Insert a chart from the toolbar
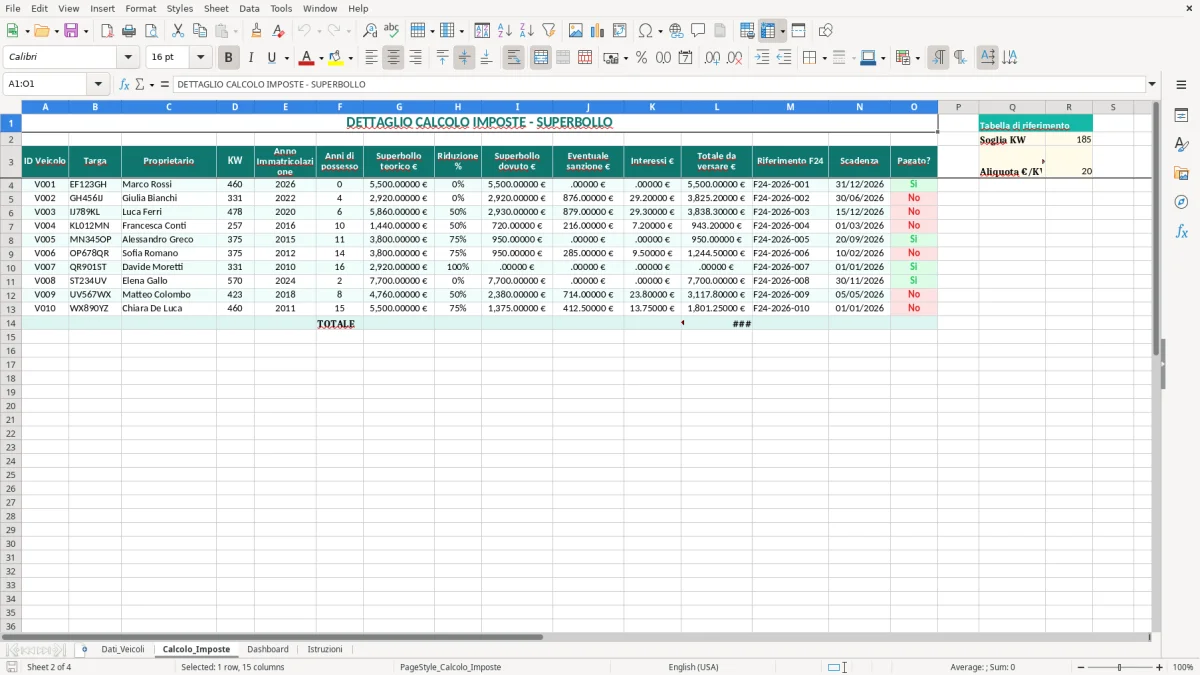 coord(598,31)
